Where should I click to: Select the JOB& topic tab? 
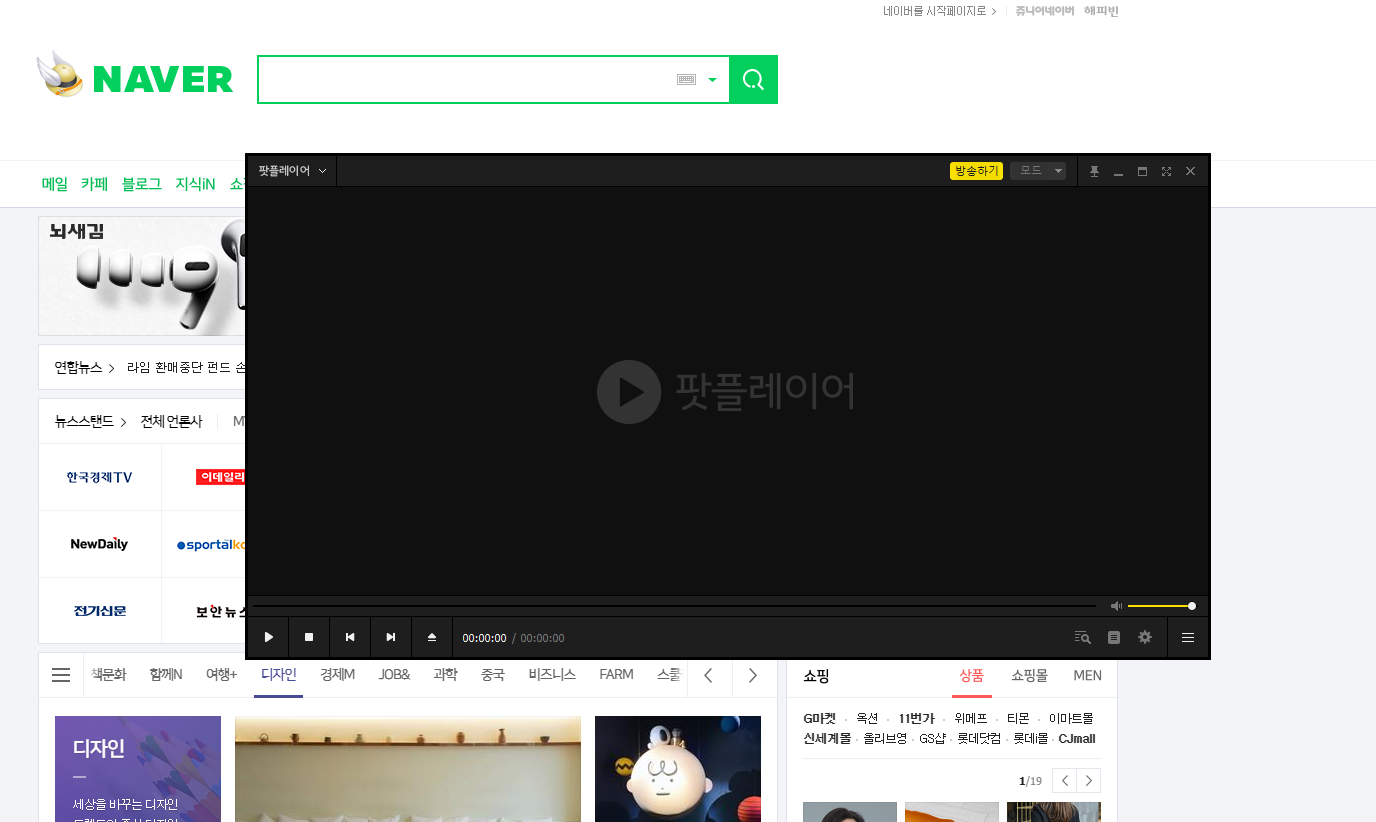[x=394, y=675]
